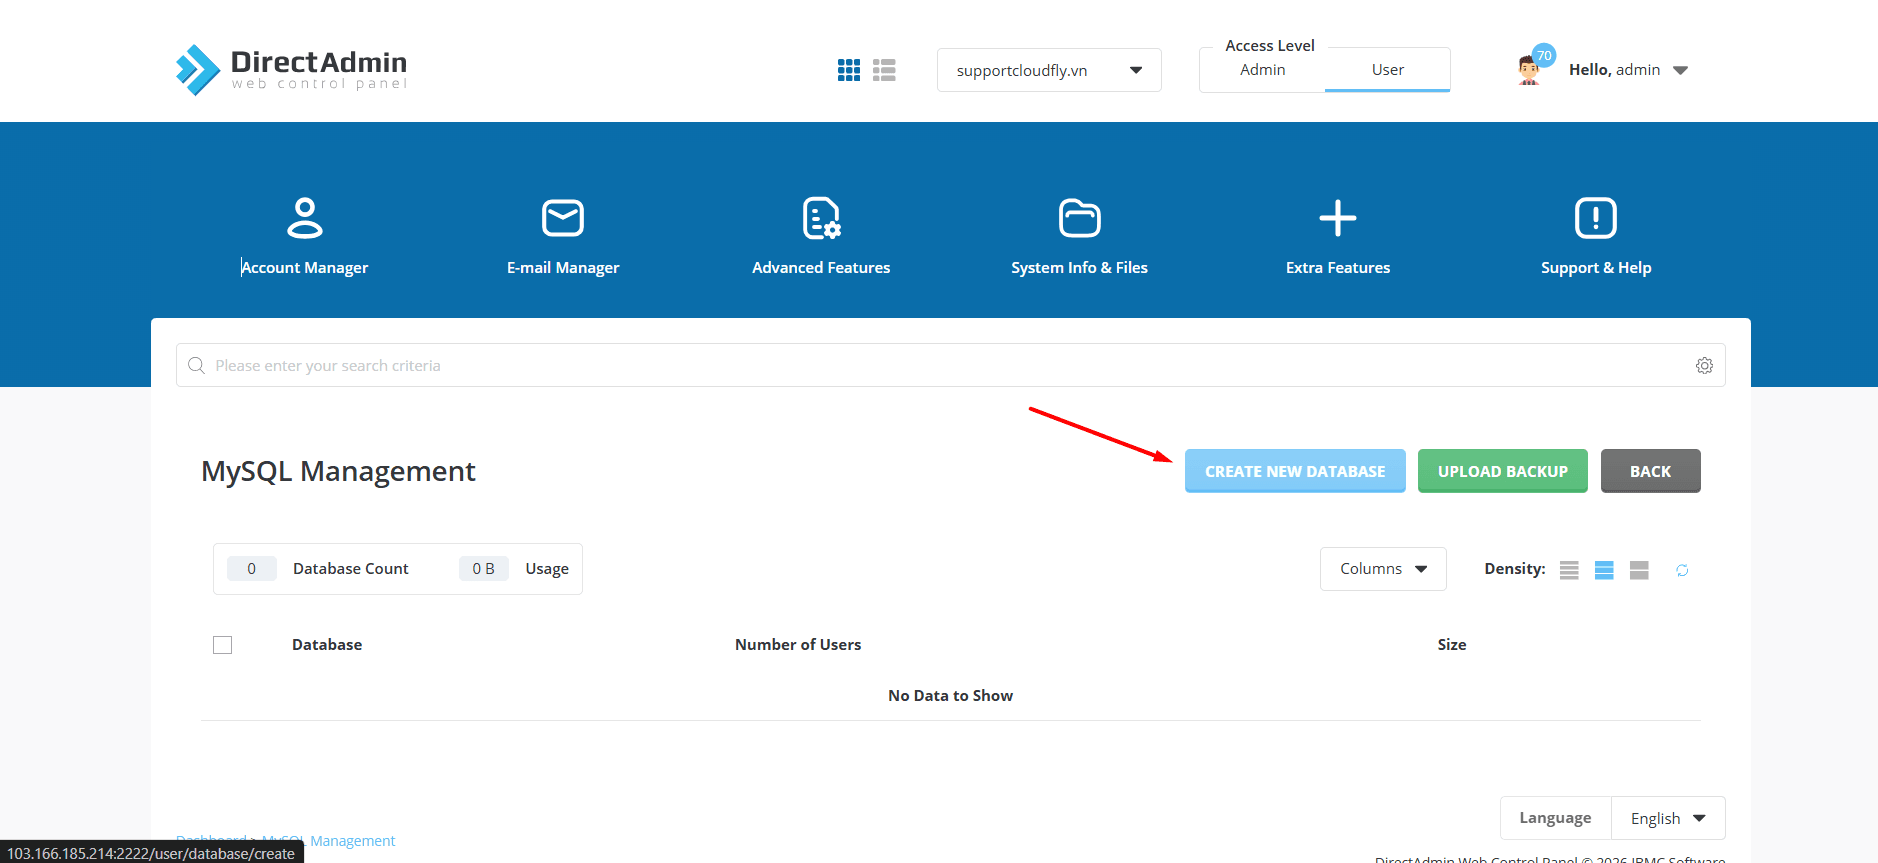
Task: Open System Info & Files folder icon
Action: (x=1079, y=218)
